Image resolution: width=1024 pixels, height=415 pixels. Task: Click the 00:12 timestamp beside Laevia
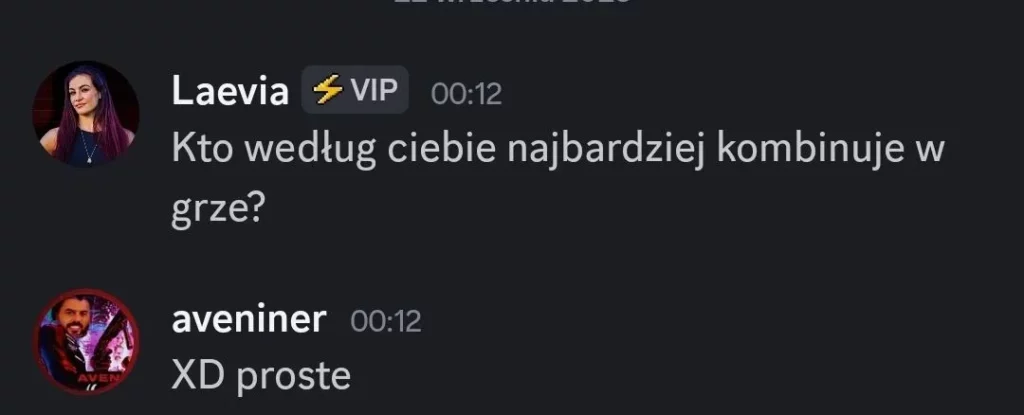(x=466, y=94)
